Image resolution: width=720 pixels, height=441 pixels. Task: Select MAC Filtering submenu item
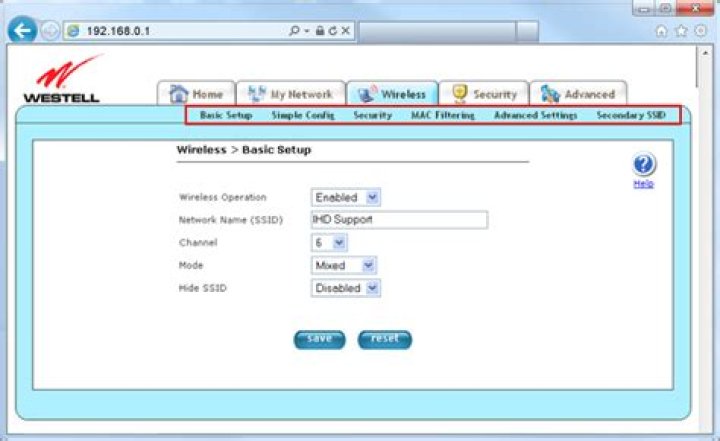pyautogui.click(x=442, y=116)
